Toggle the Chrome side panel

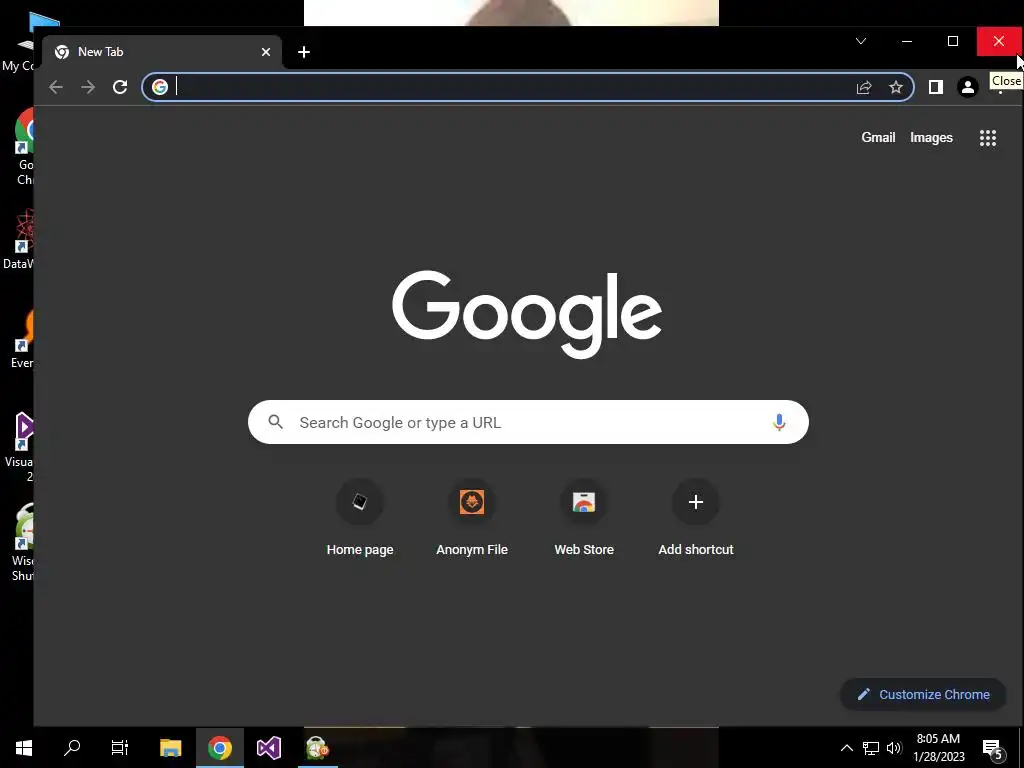click(x=936, y=87)
